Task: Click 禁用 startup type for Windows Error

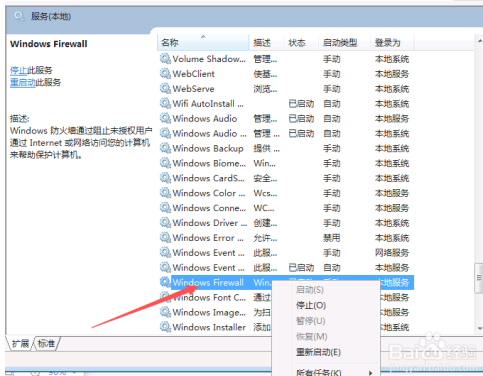Action: pyautogui.click(x=331, y=237)
